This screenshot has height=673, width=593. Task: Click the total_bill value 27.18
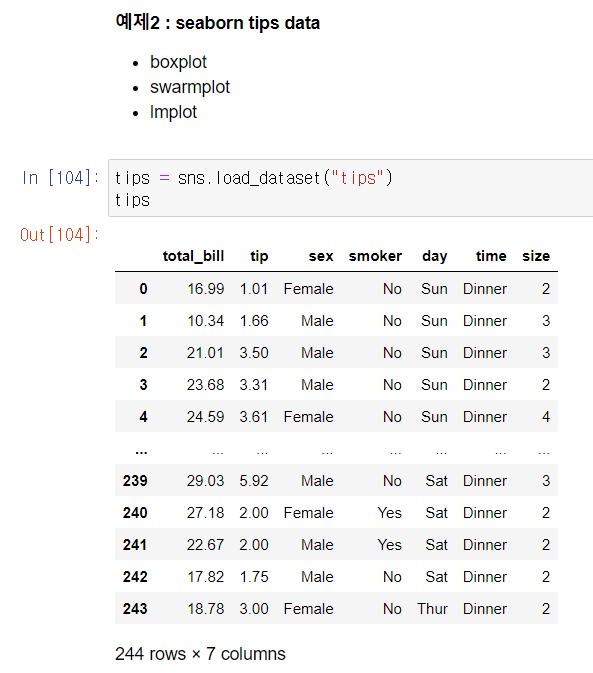[205, 513]
